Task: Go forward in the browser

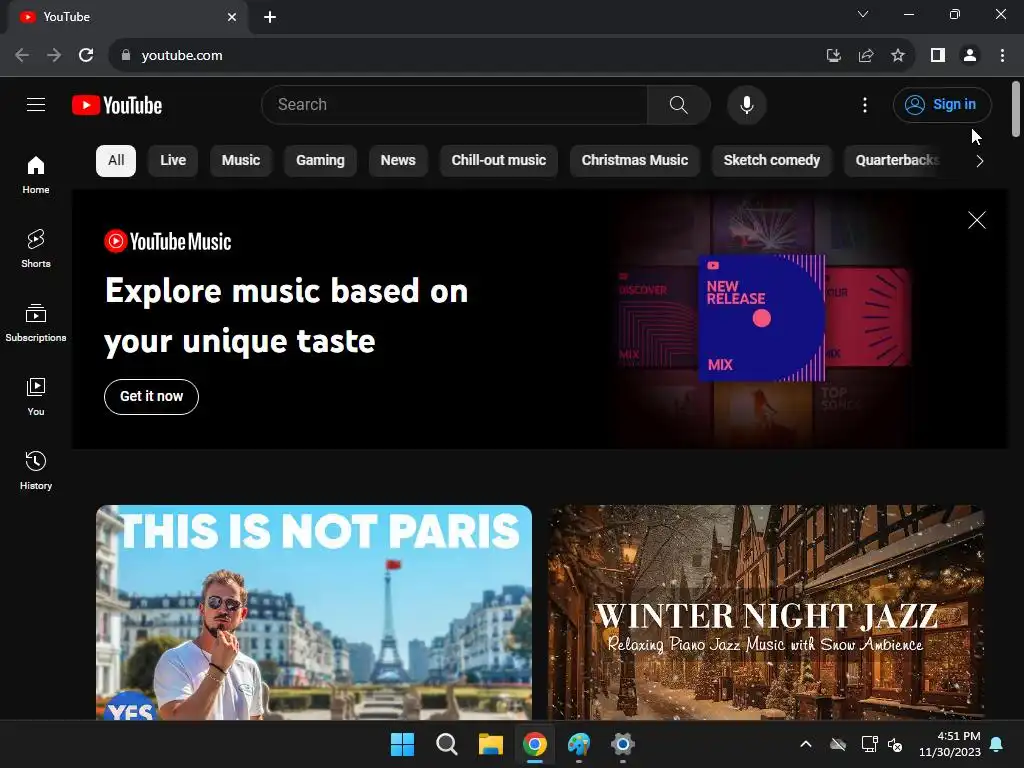Action: click(54, 56)
